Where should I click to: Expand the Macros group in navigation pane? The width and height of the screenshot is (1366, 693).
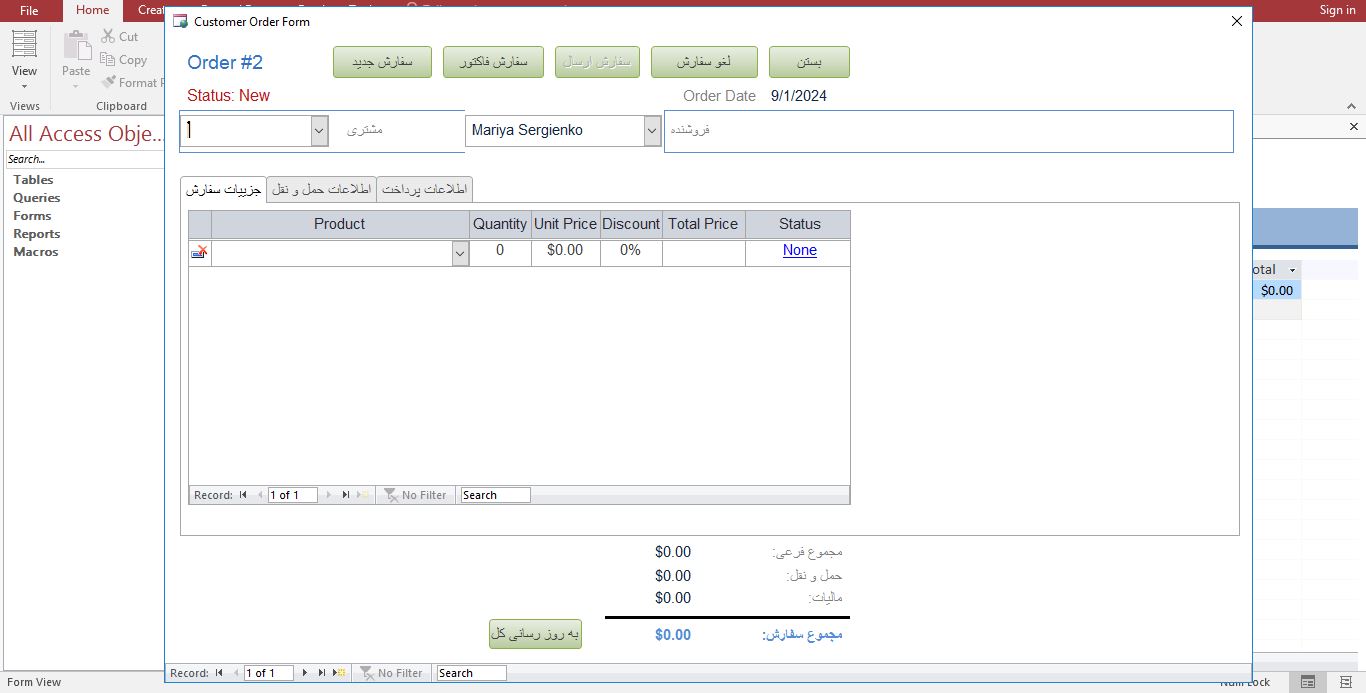click(35, 252)
